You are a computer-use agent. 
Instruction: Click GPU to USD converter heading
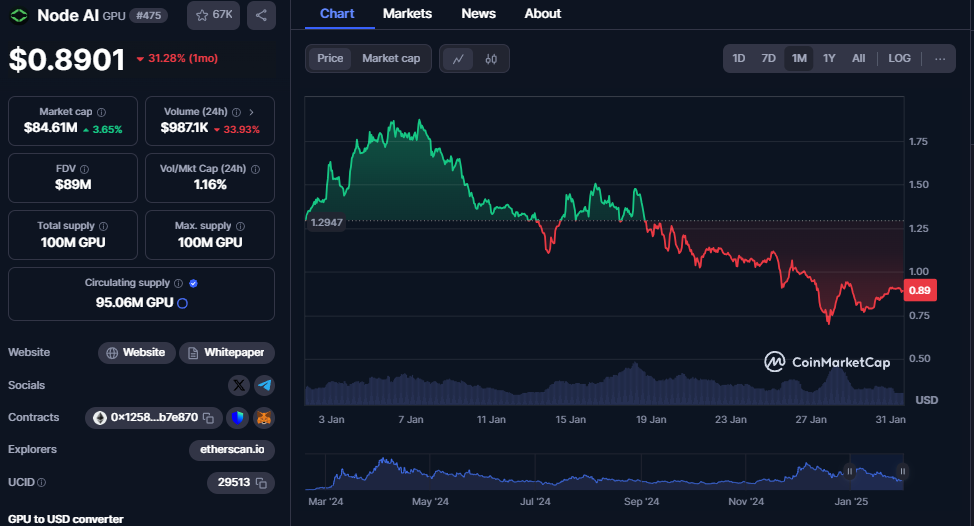[66, 519]
